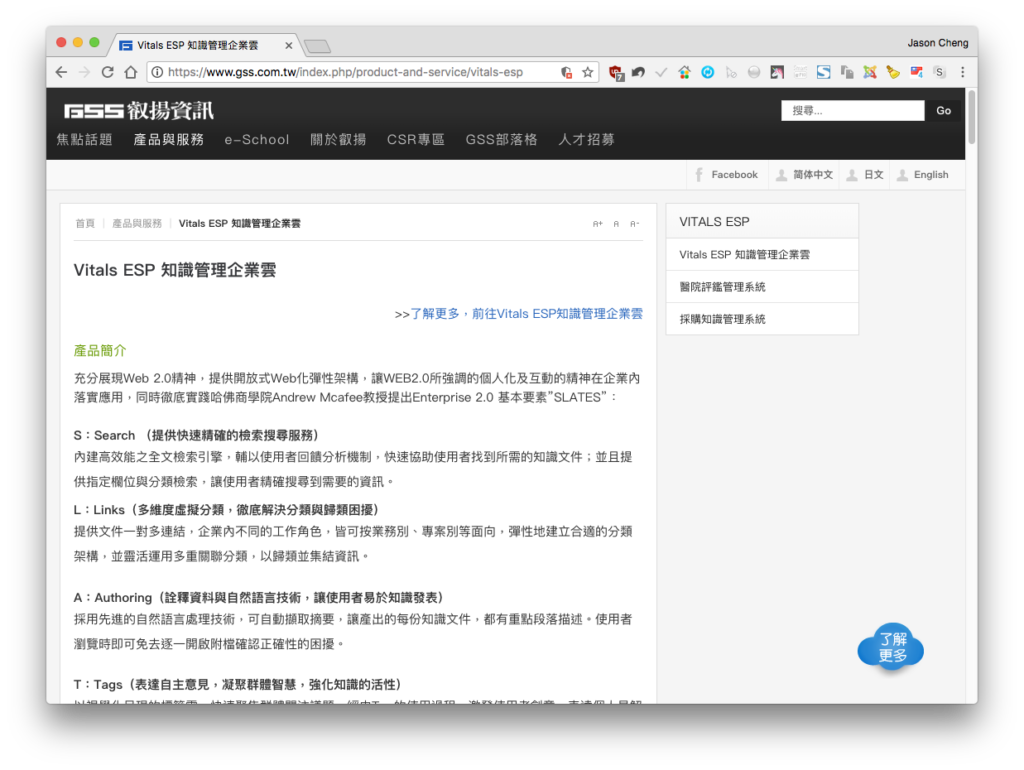Open Chrome three-dot menu

coord(963,72)
